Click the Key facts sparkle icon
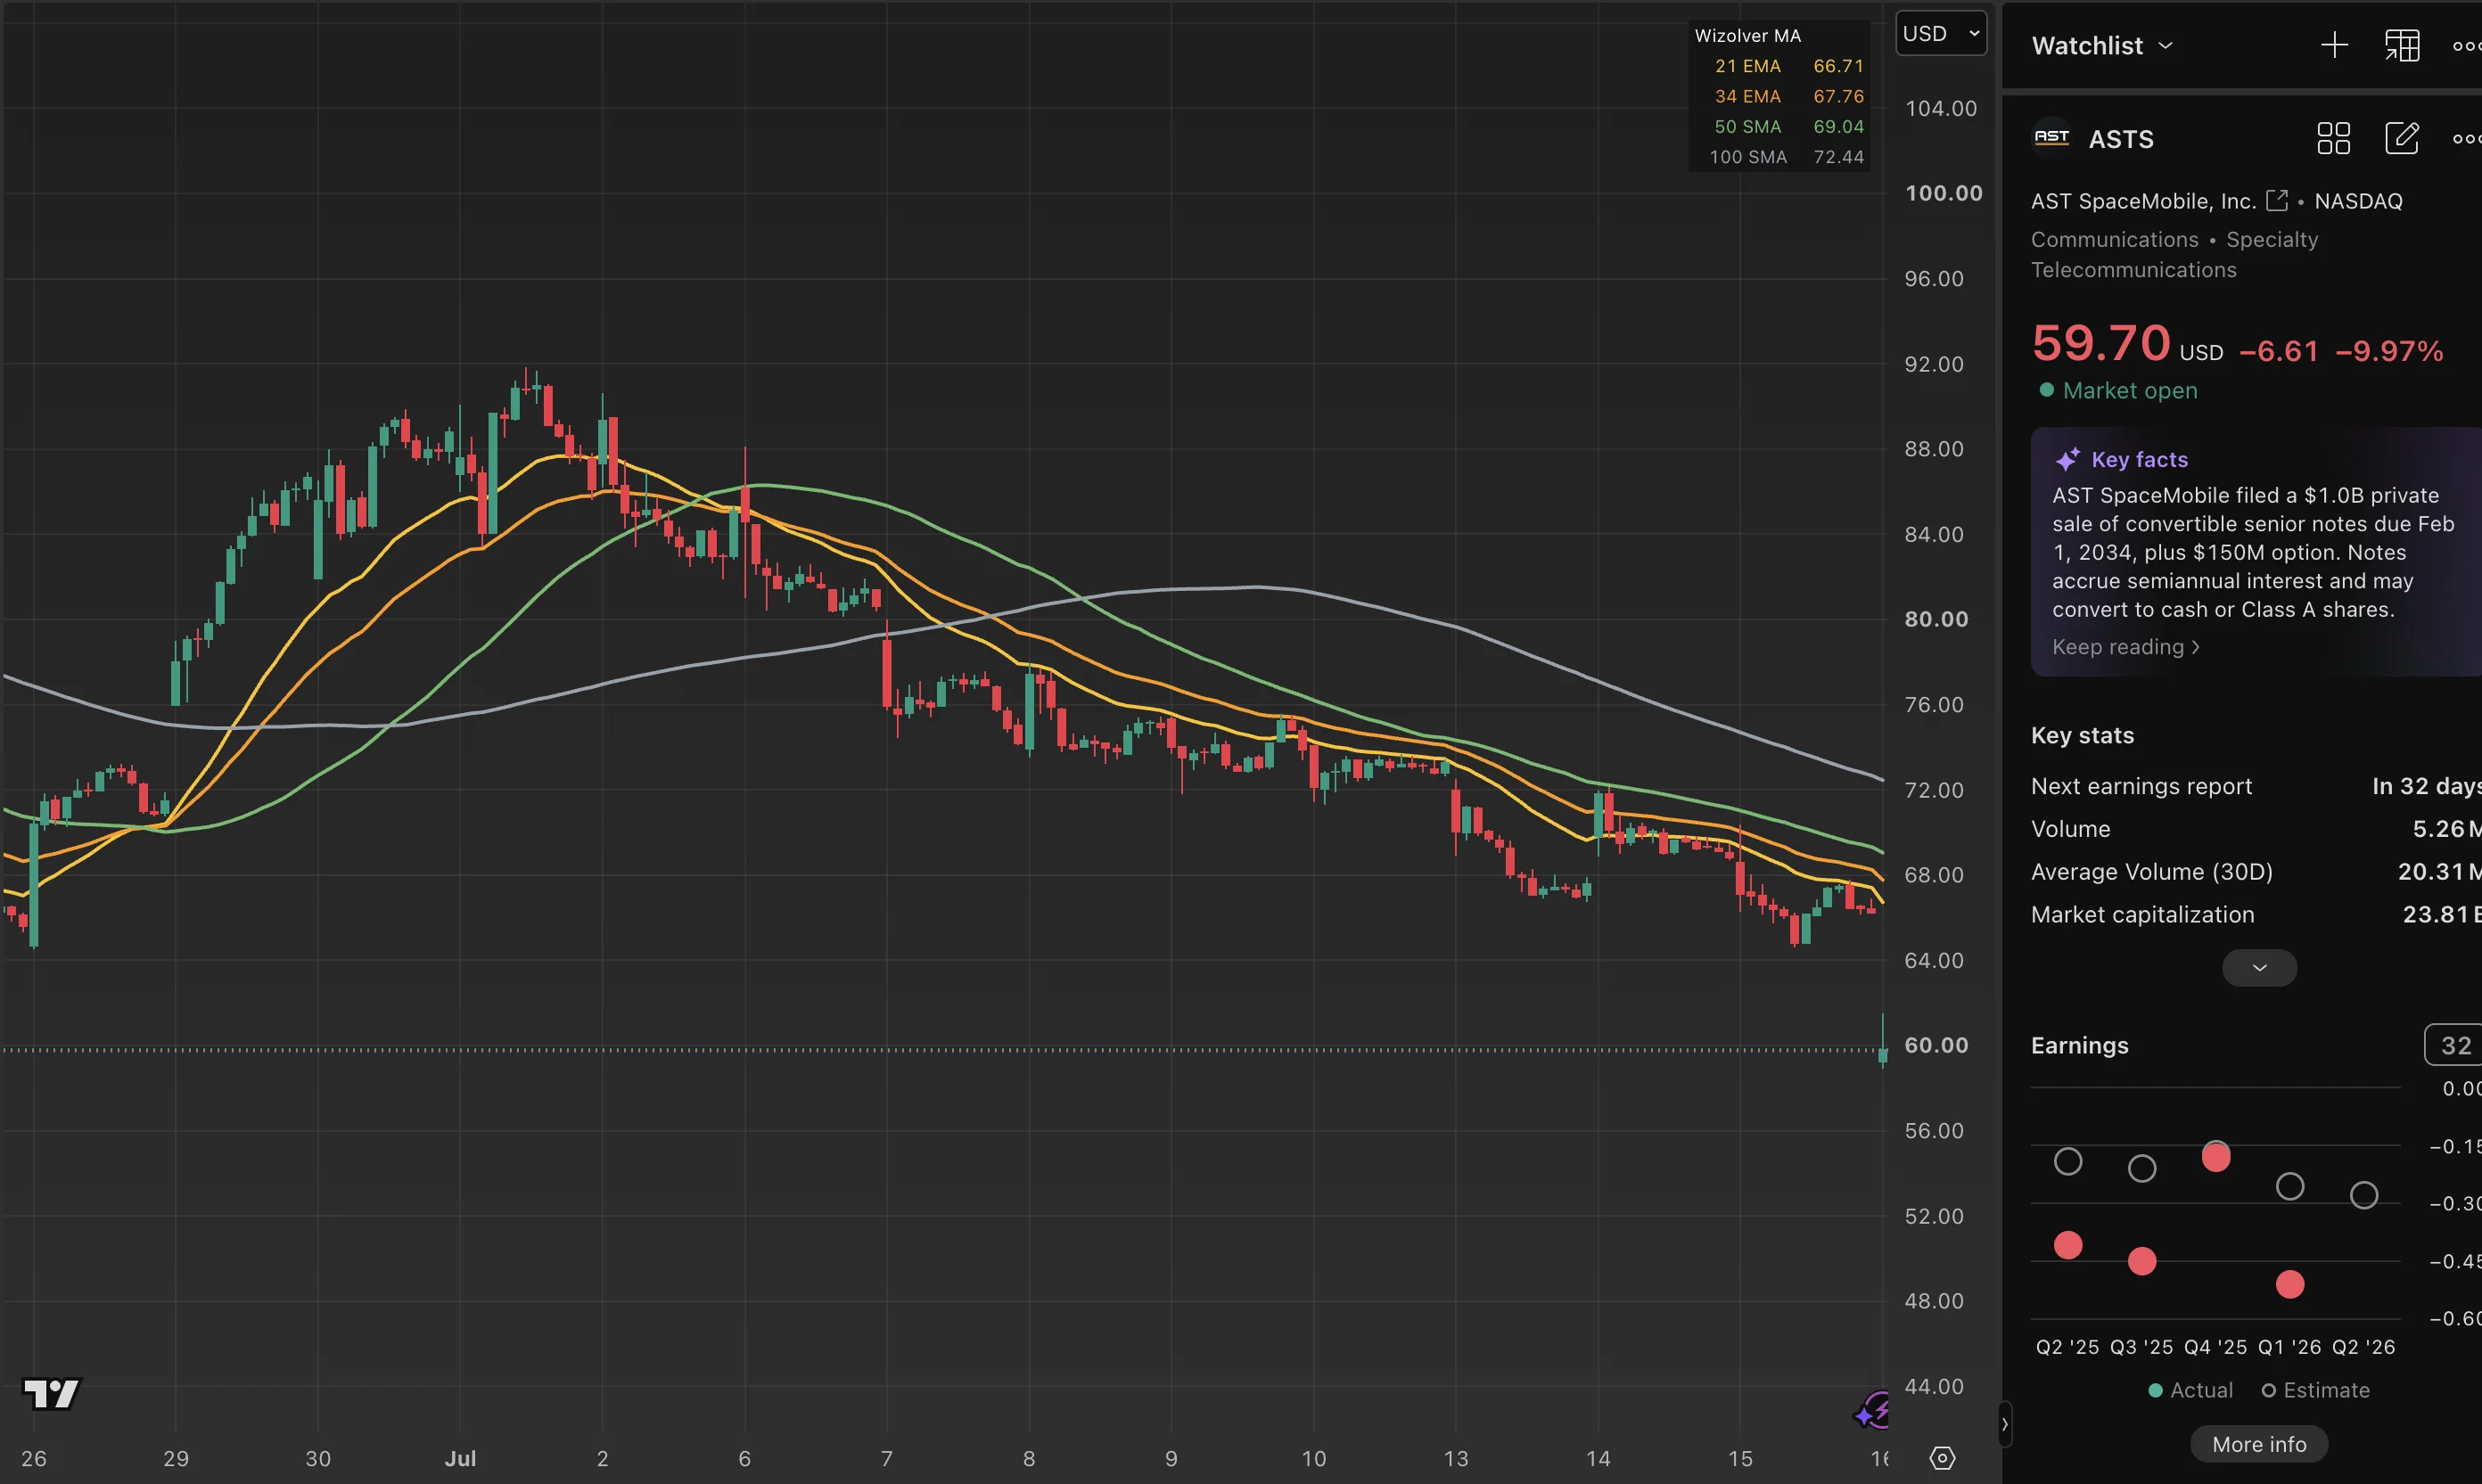2482x1484 pixels. pos(2067,459)
